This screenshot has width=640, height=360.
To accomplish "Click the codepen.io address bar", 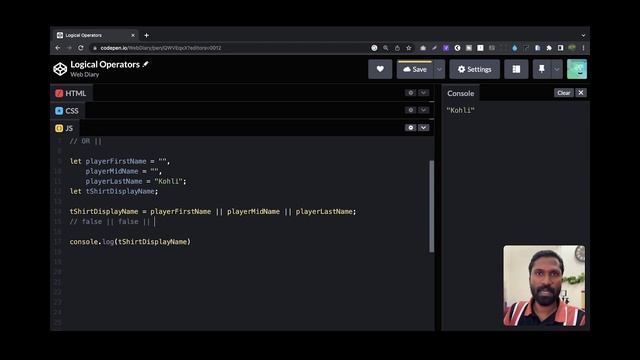I will click(229, 48).
